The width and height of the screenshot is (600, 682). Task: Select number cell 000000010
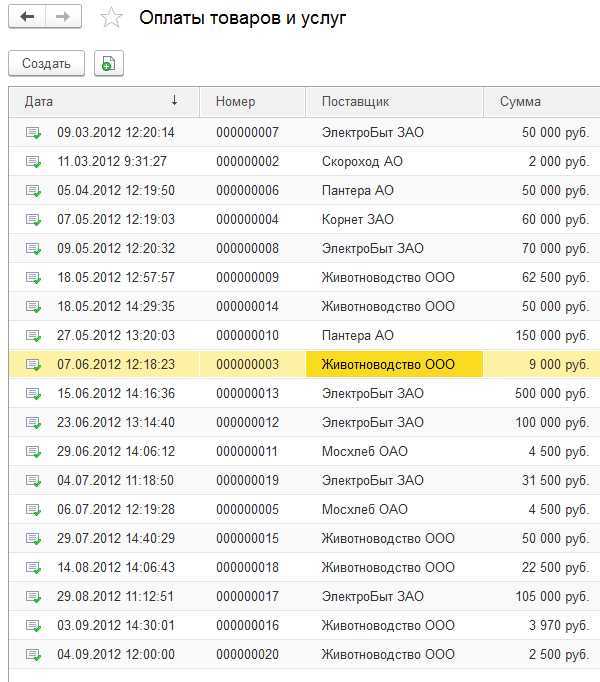pyautogui.click(x=248, y=335)
